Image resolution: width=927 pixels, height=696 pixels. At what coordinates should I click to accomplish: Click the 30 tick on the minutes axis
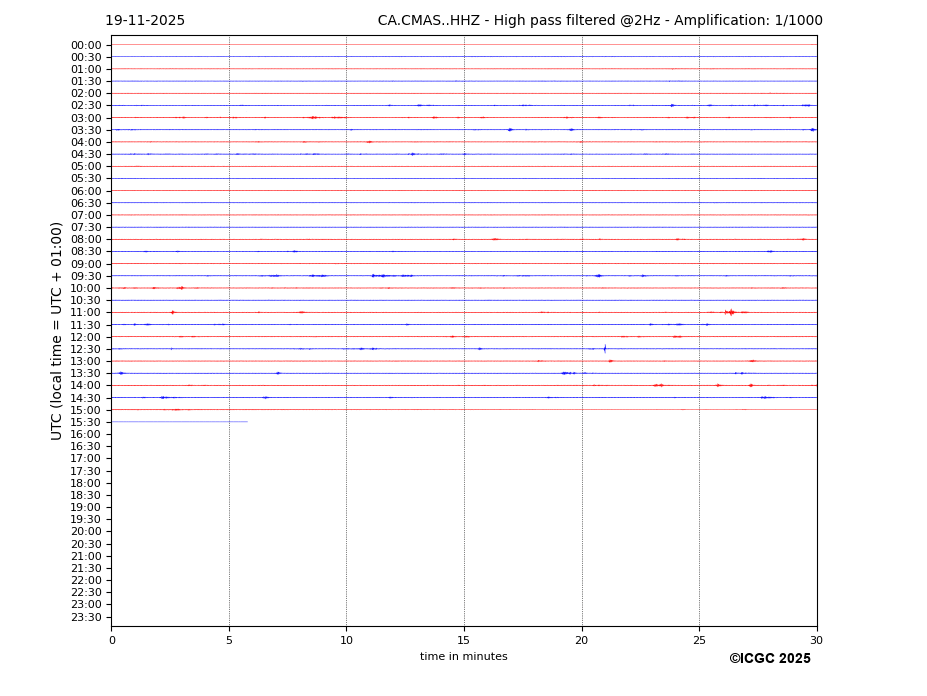click(816, 641)
